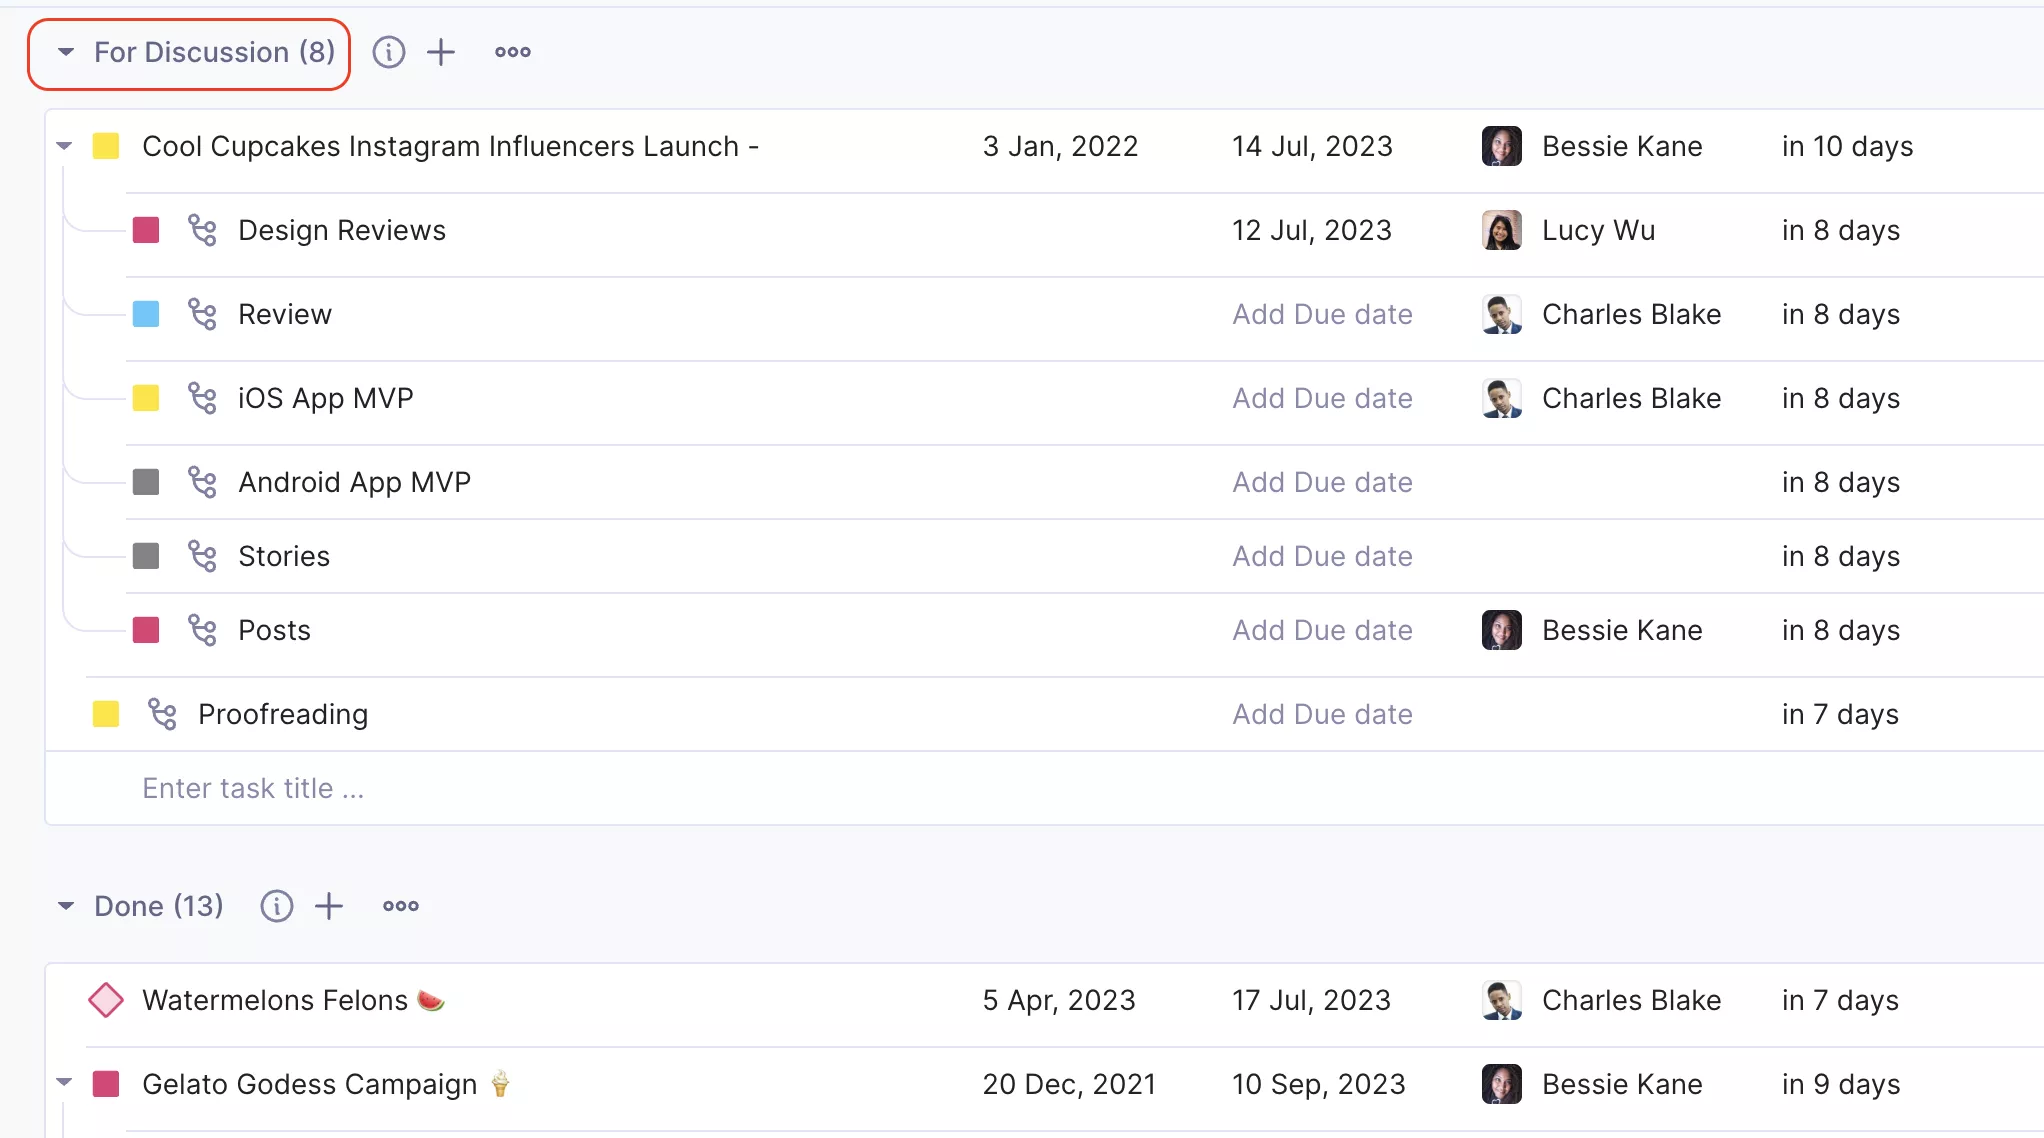2044x1138 pixels.
Task: Open the Design Reviews task
Action: pyautogui.click(x=342, y=230)
